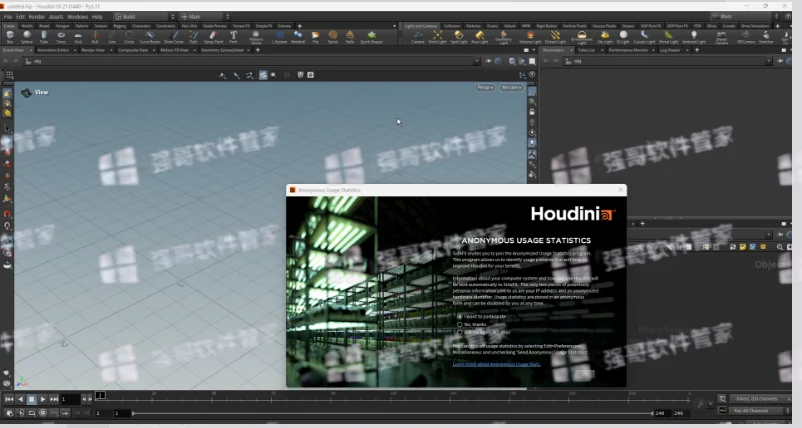
Task: Select the File shelf tool
Action: [x=316, y=36]
